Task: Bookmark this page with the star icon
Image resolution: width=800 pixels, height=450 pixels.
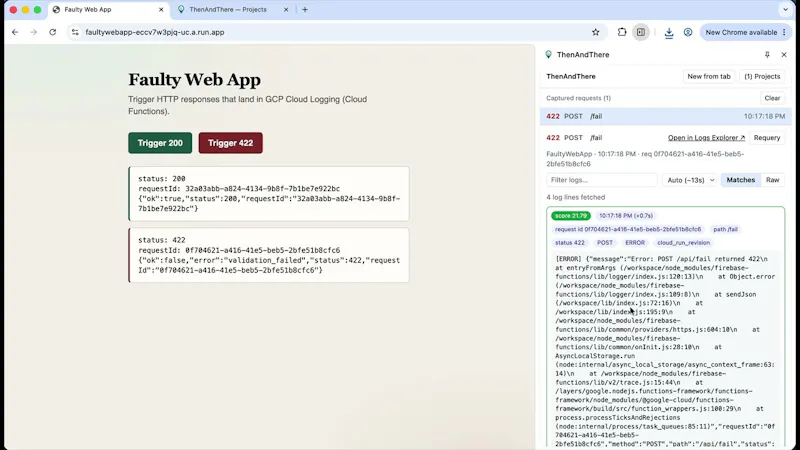Action: (x=595, y=32)
